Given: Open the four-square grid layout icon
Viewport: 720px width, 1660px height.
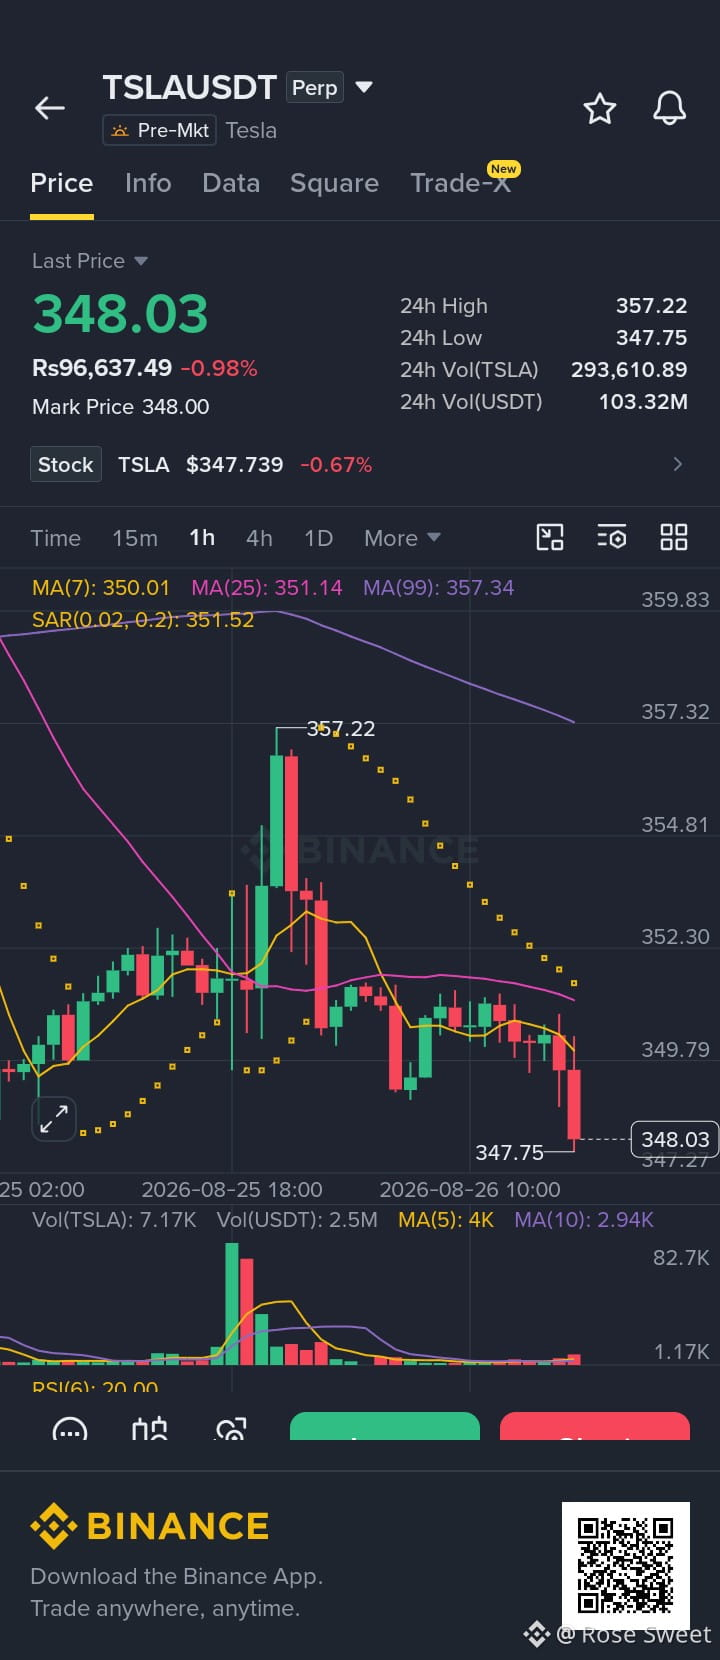Looking at the screenshot, I should (674, 537).
